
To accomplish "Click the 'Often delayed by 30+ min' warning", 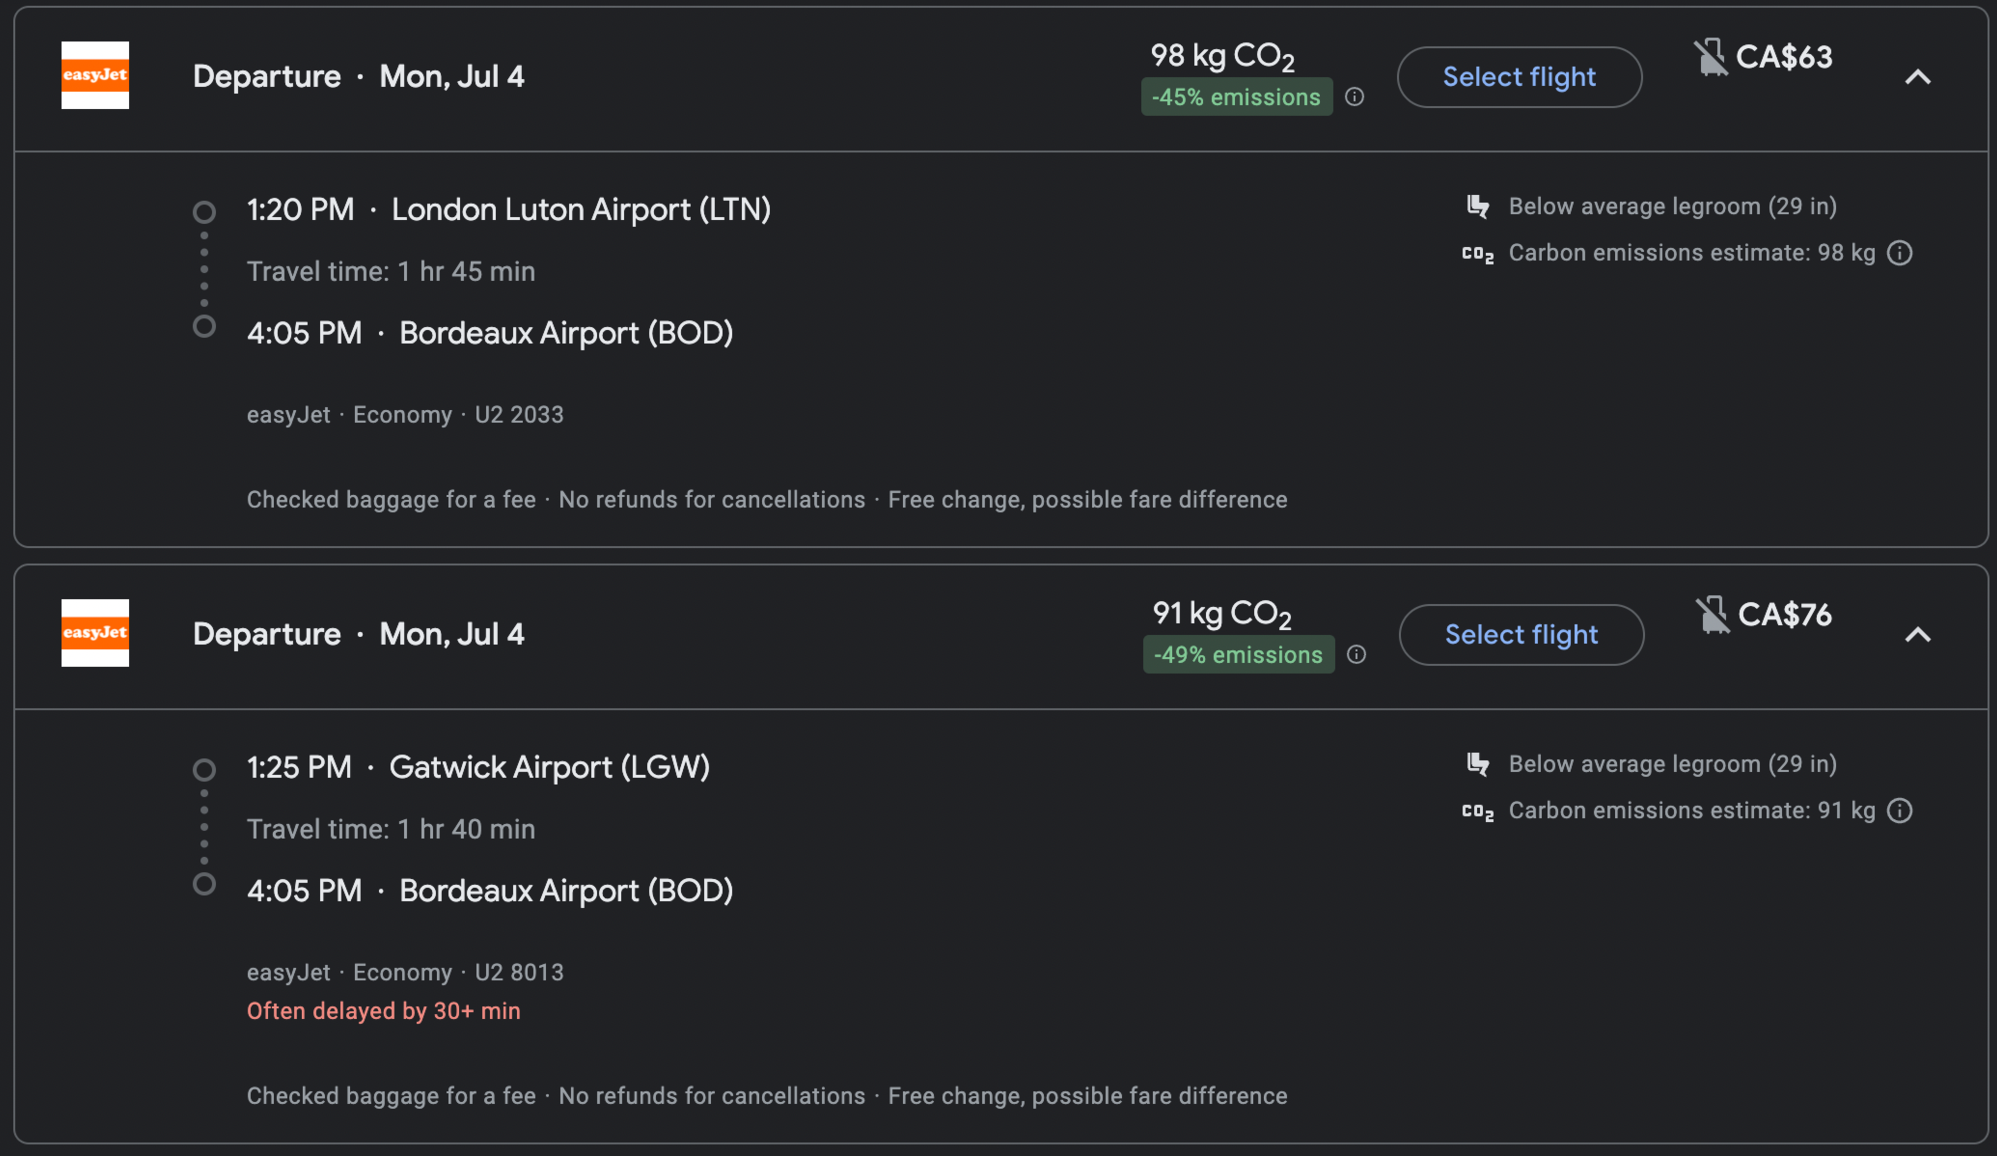I will [x=384, y=1011].
